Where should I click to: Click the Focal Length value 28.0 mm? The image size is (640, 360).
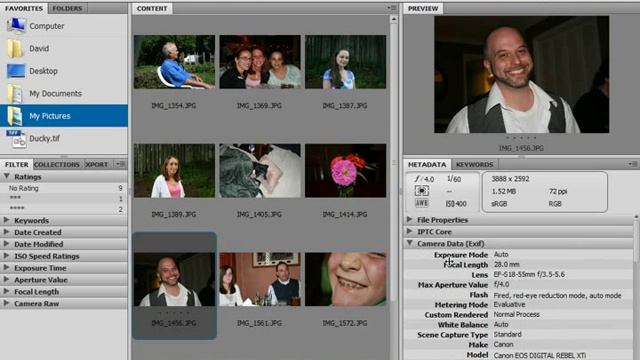[507, 264]
